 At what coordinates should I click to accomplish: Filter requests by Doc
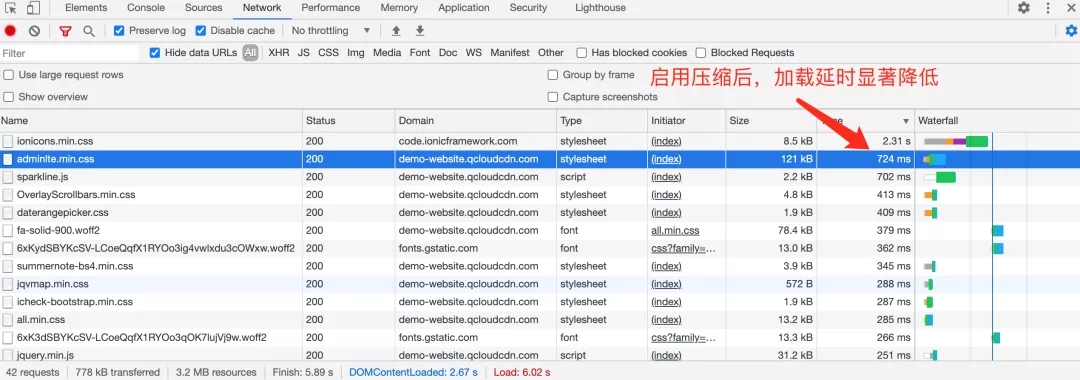pos(448,53)
